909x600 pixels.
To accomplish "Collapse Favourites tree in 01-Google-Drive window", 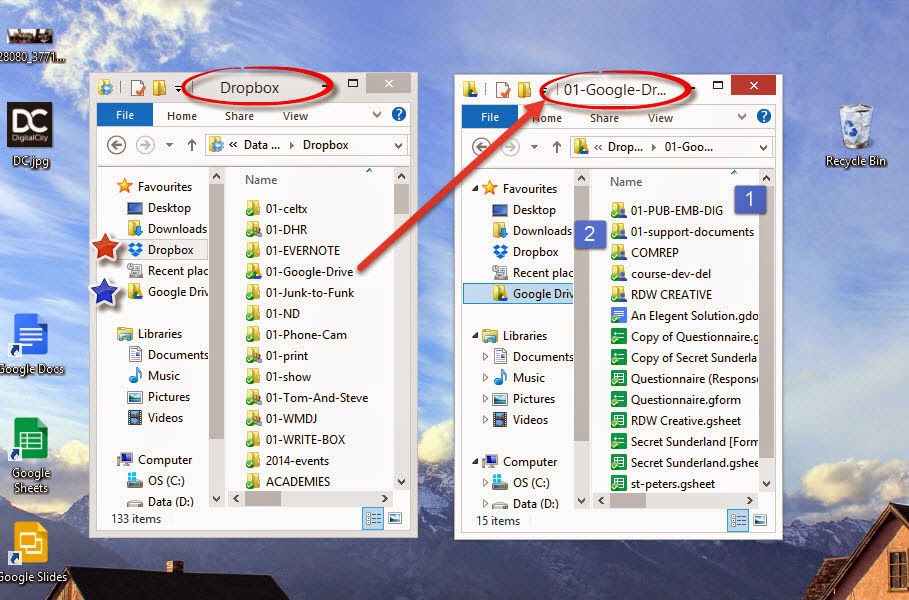I will coord(475,188).
